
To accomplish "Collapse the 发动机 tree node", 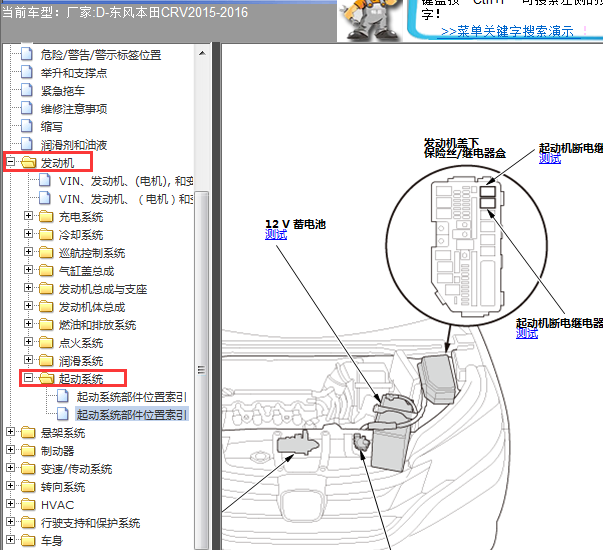I will pyautogui.click(x=10, y=162).
